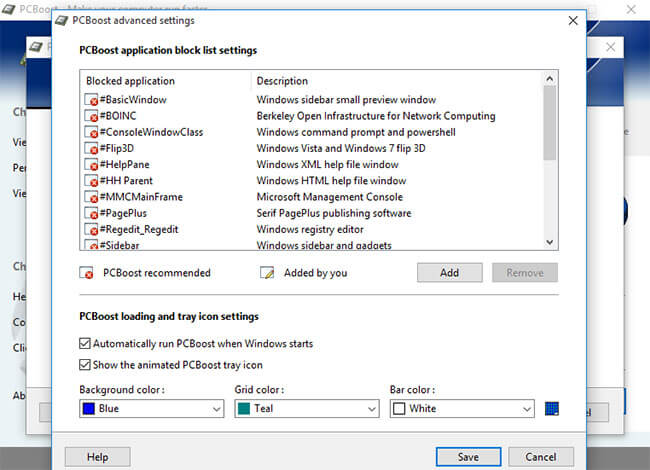Click the blocked icon beside #HH Parent
650x470 pixels.
(91, 181)
